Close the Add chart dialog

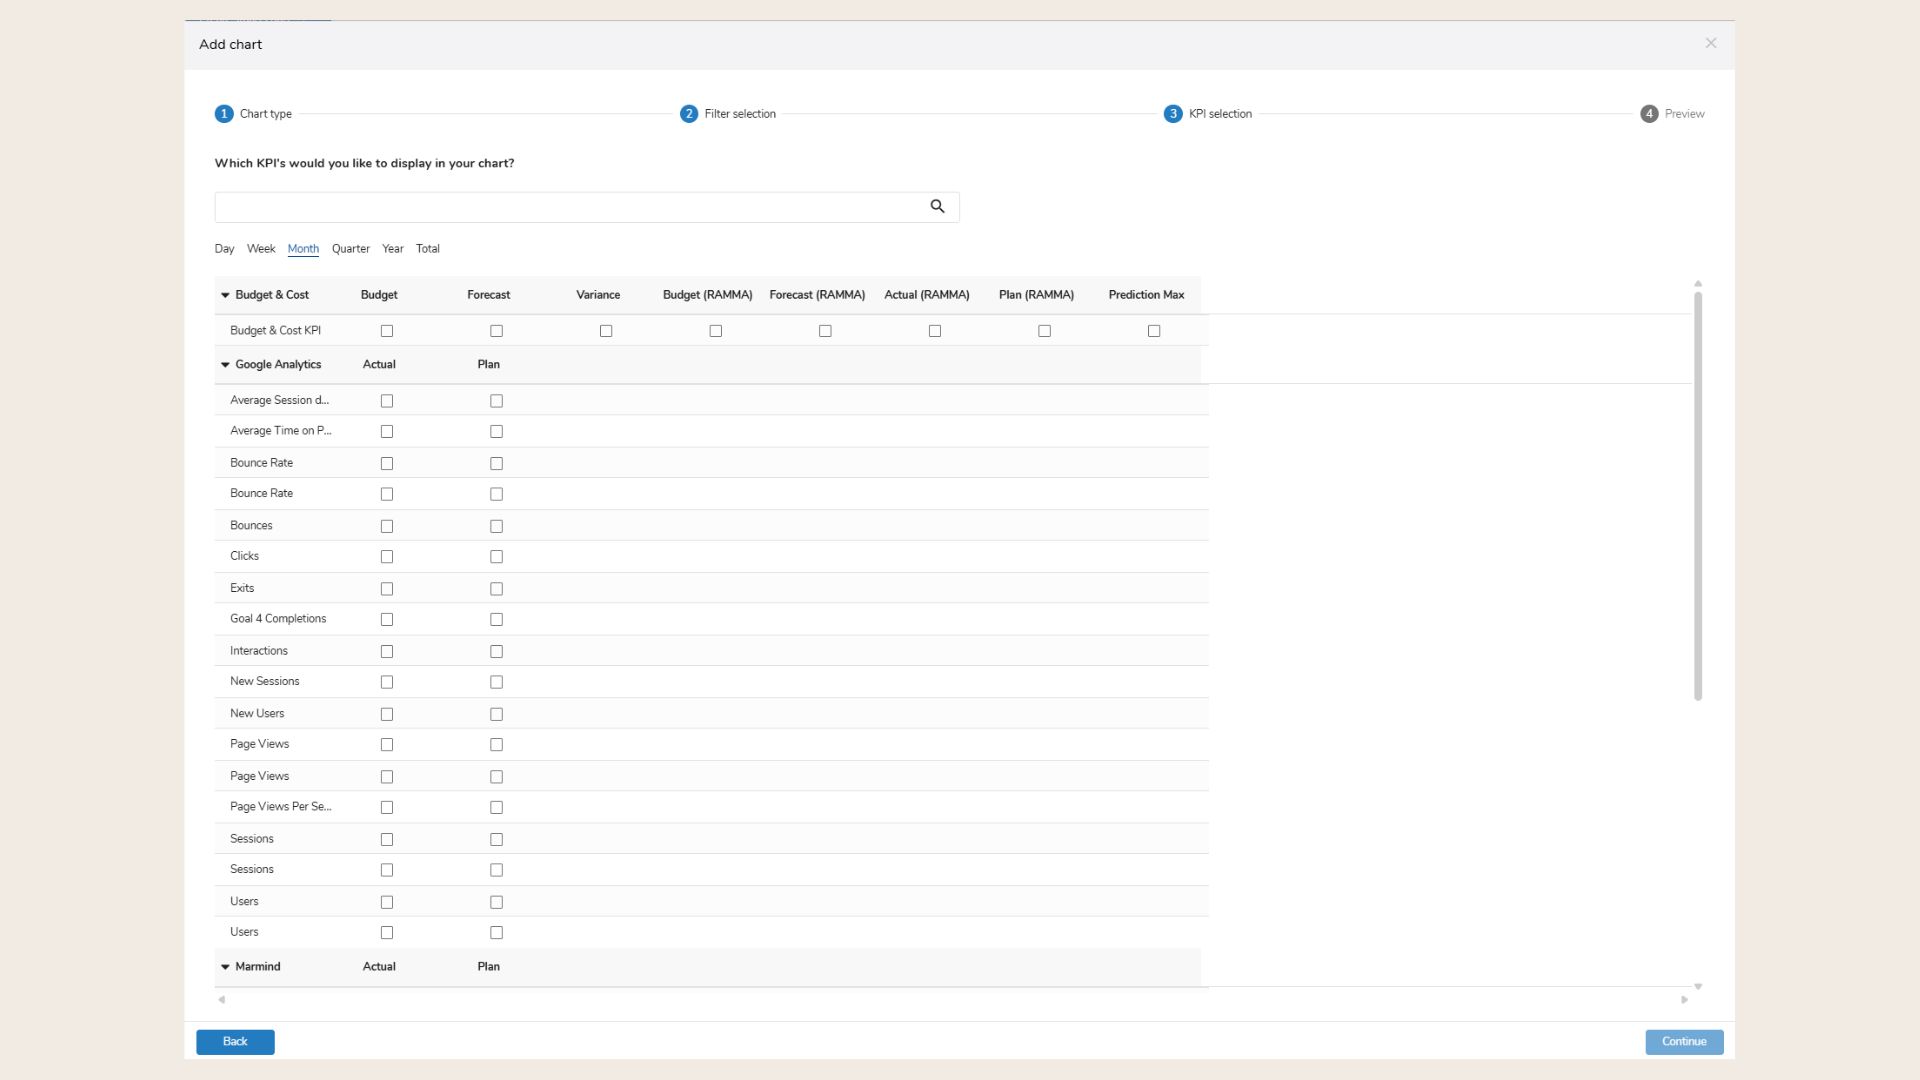1710,43
